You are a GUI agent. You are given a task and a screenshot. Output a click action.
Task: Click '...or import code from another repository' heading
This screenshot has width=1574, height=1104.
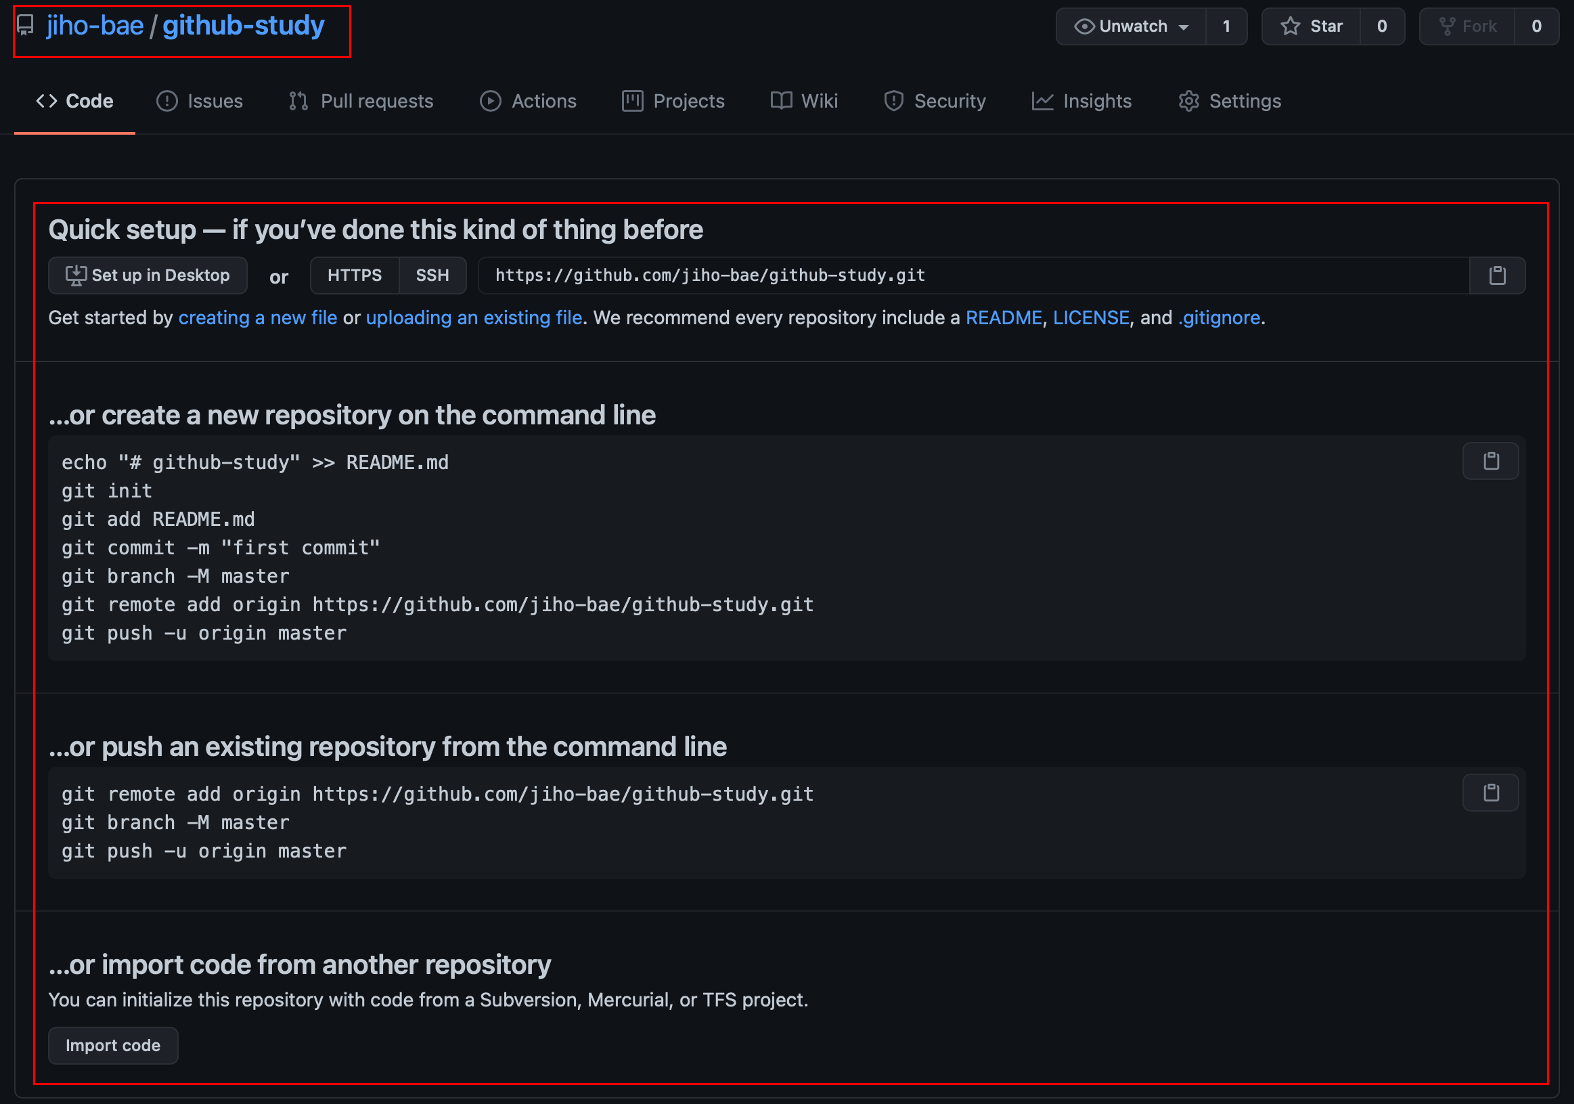point(300,965)
